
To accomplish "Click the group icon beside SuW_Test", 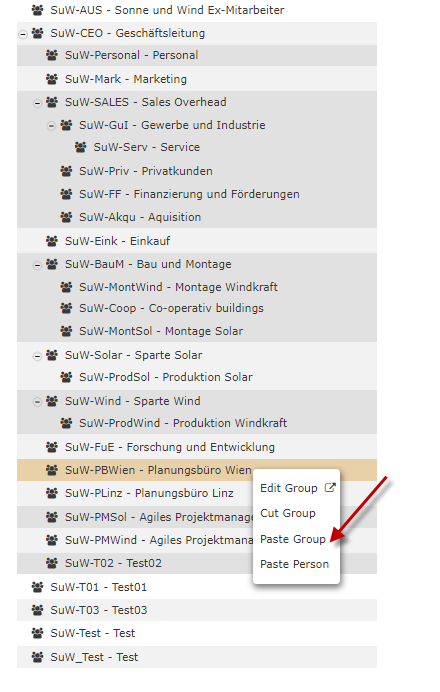I will [x=38, y=657].
